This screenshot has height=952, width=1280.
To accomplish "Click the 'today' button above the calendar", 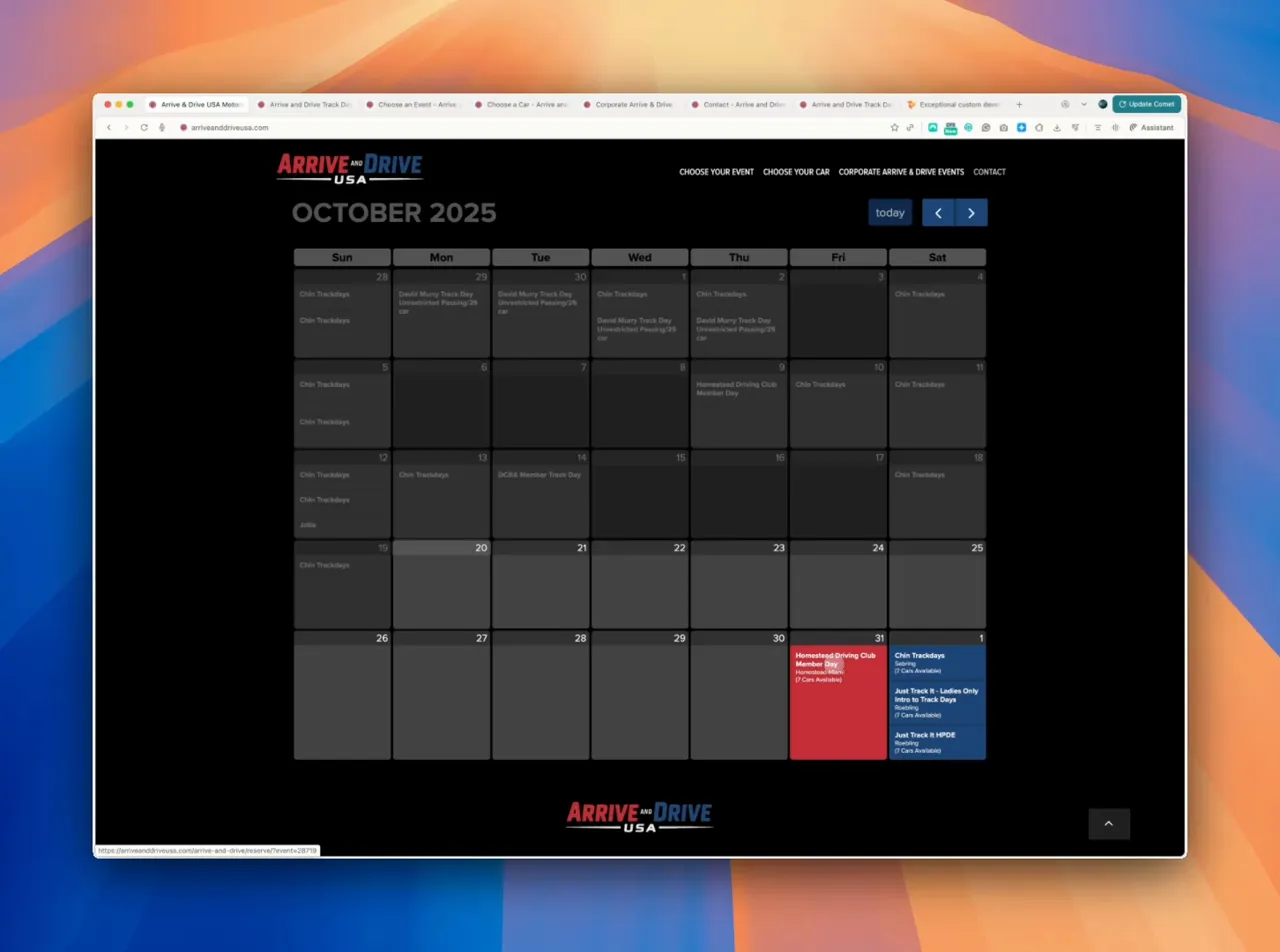I will 889,212.
